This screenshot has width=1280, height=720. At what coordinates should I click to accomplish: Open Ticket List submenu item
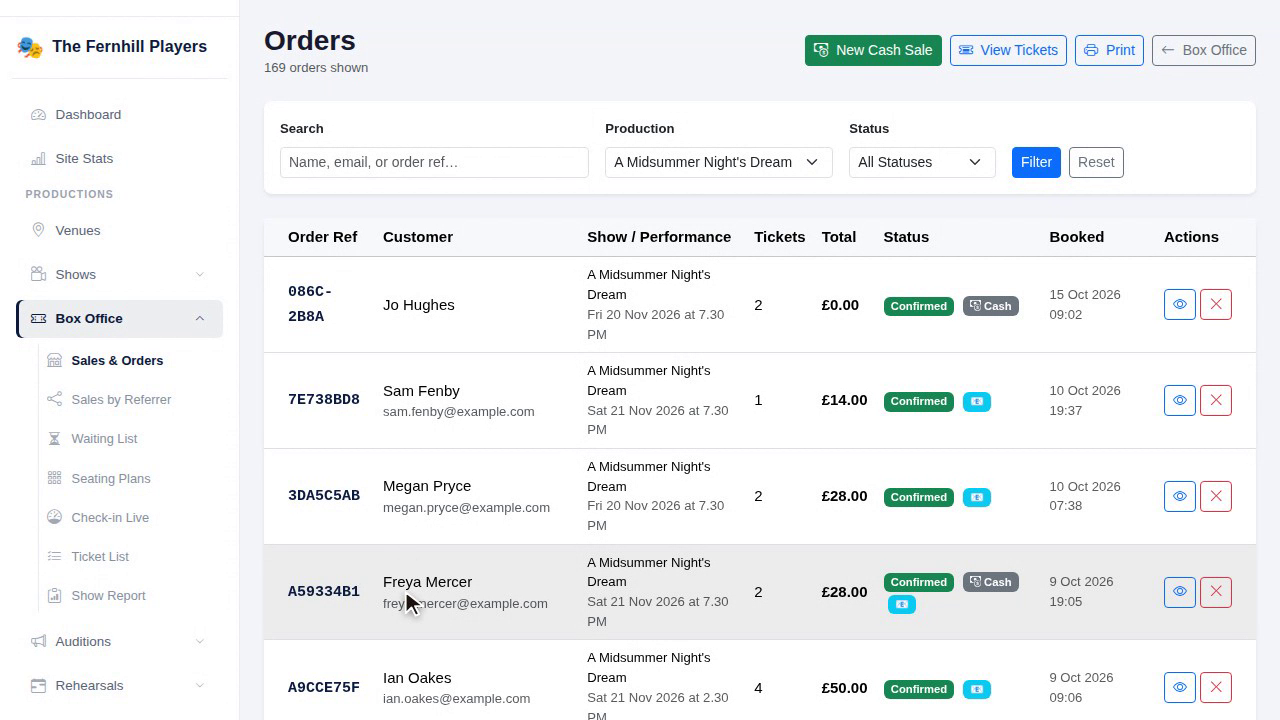(x=131, y=556)
